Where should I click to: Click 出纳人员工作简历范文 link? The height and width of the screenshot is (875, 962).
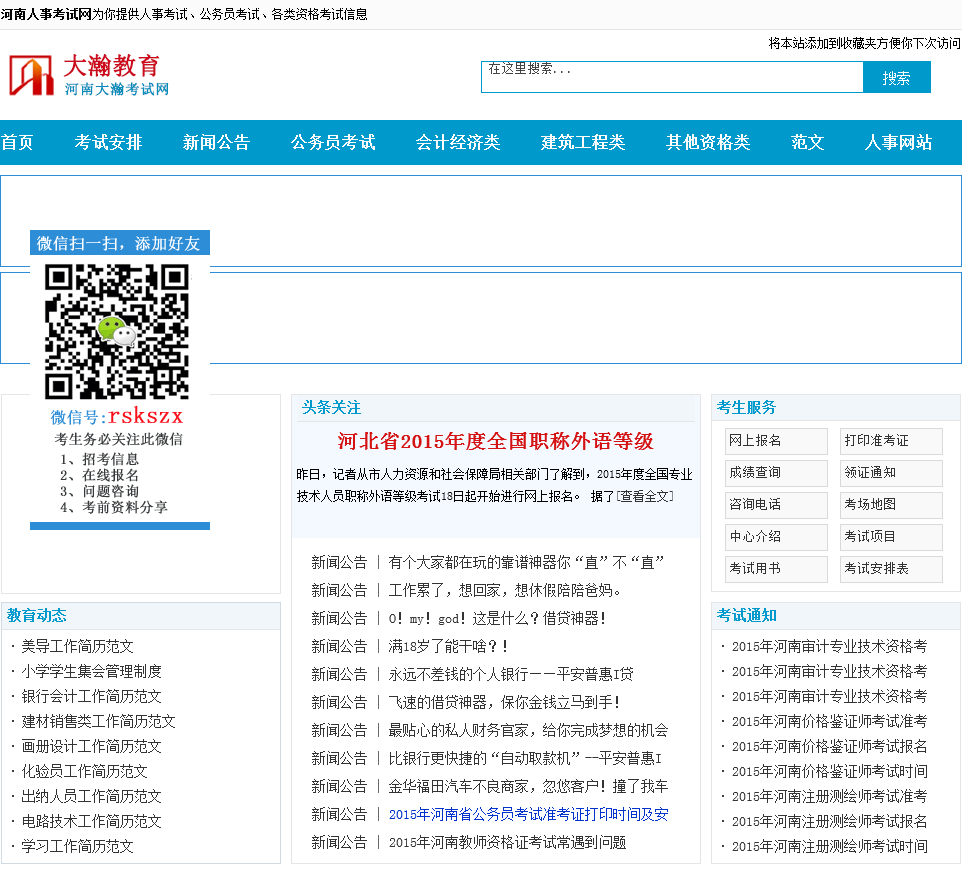click(x=91, y=796)
